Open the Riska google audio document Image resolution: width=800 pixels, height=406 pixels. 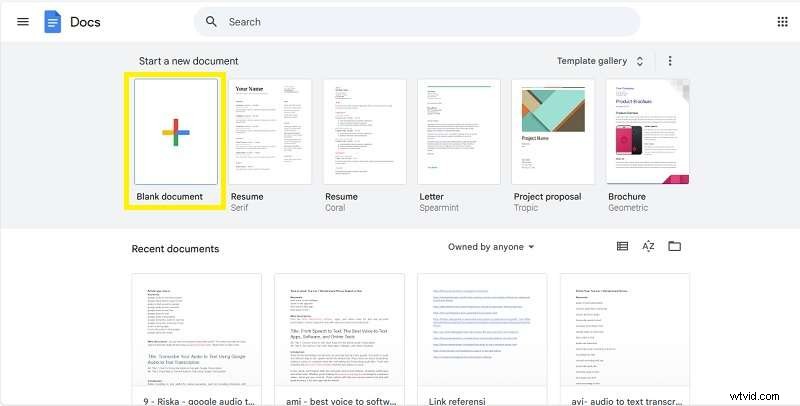pyautogui.click(x=196, y=340)
